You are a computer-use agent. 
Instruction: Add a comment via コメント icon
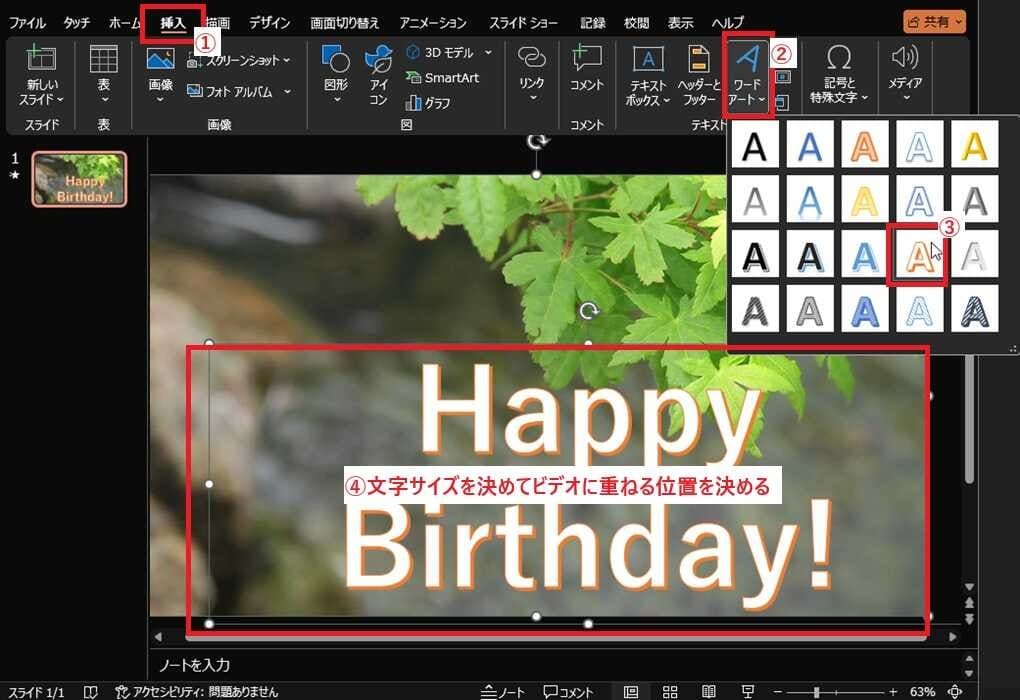click(587, 58)
